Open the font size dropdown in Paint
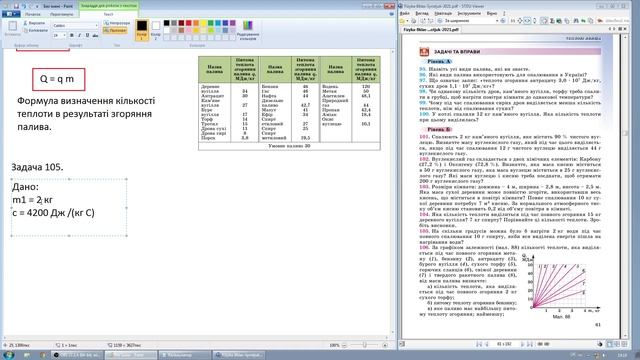The image size is (640, 360). (x=64, y=36)
